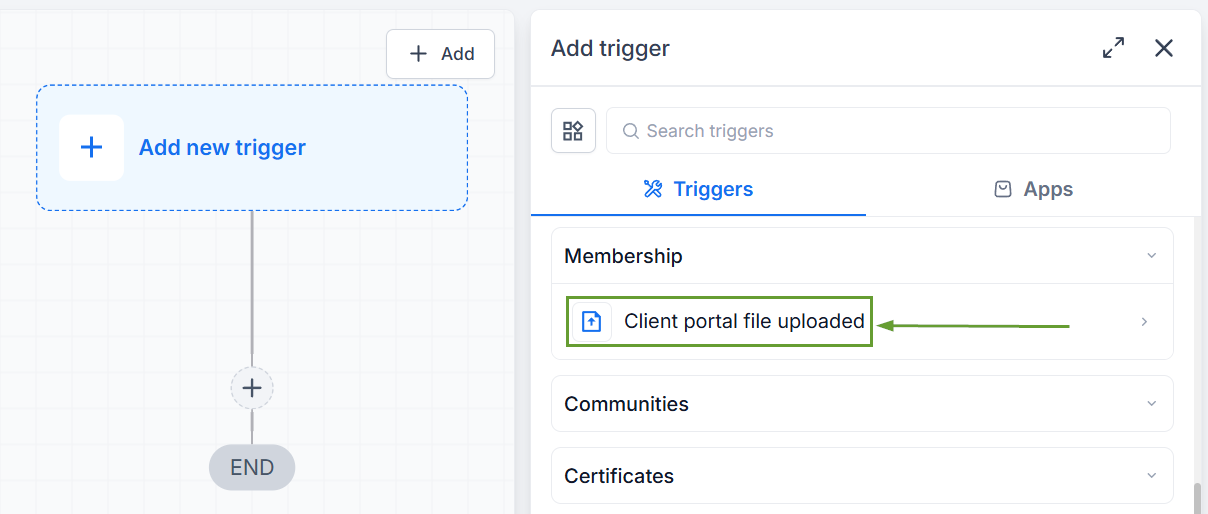Switch to the Apps tab
The image size is (1208, 514).
1033,189
